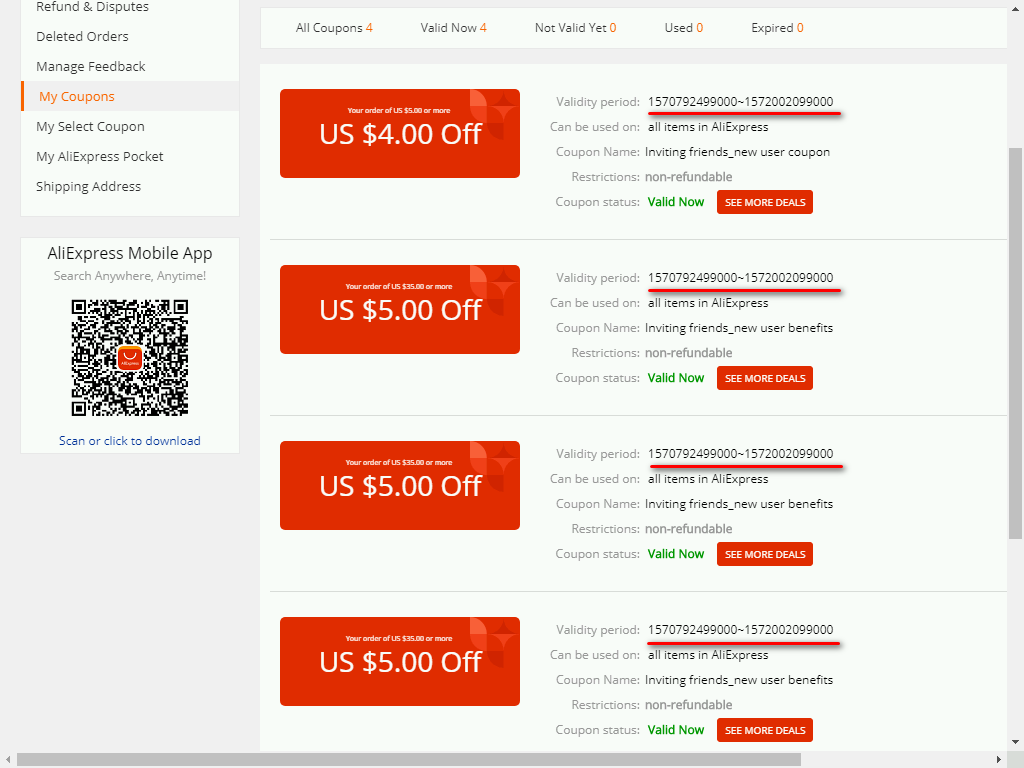Switch to Expired coupons tab
The image size is (1024, 768).
(777, 28)
